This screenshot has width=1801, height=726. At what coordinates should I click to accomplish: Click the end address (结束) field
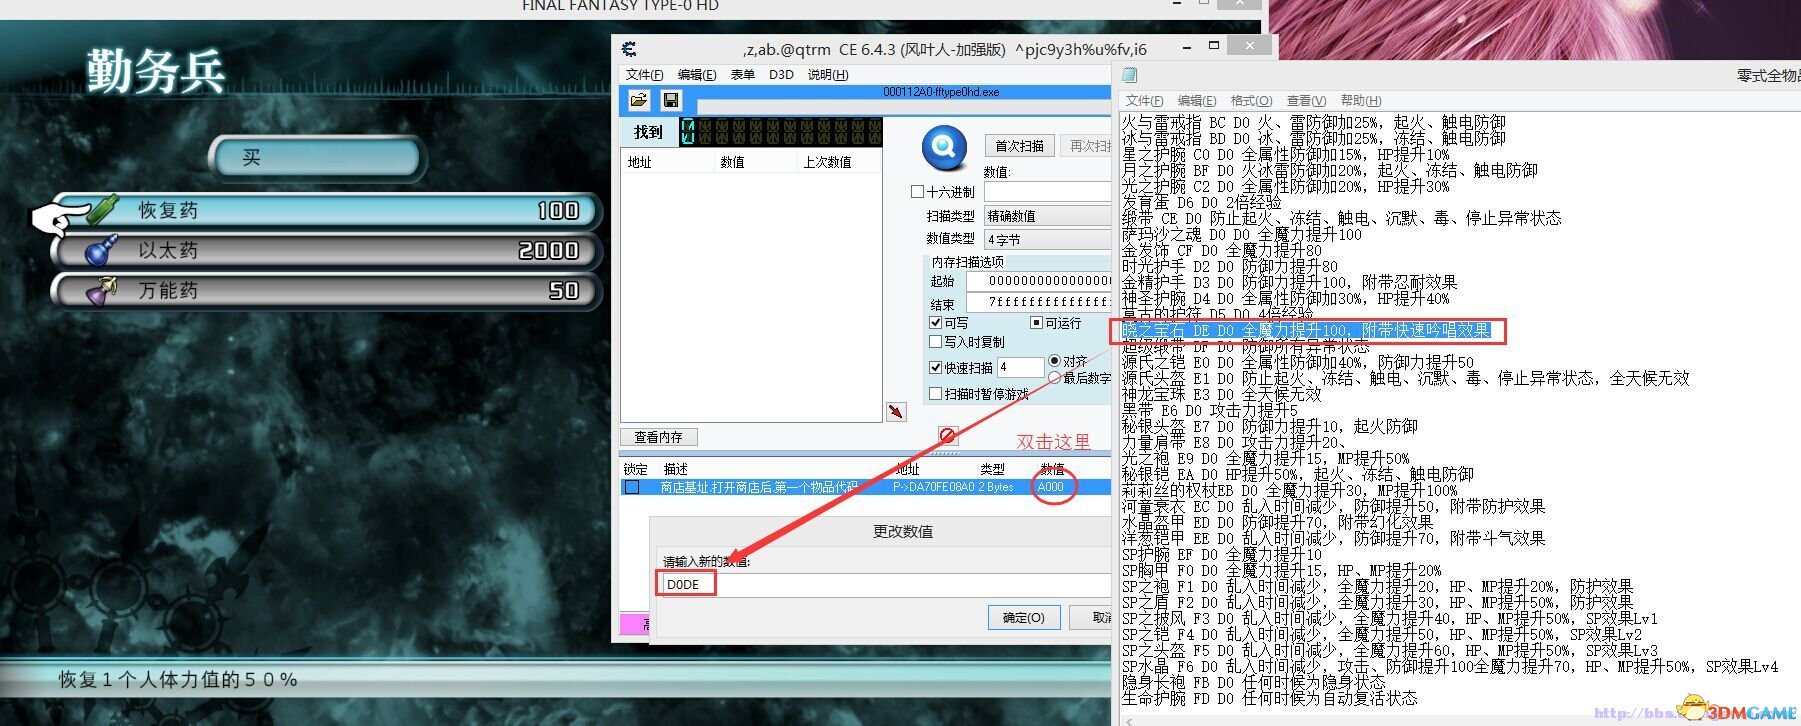pyautogui.click(x=1040, y=302)
